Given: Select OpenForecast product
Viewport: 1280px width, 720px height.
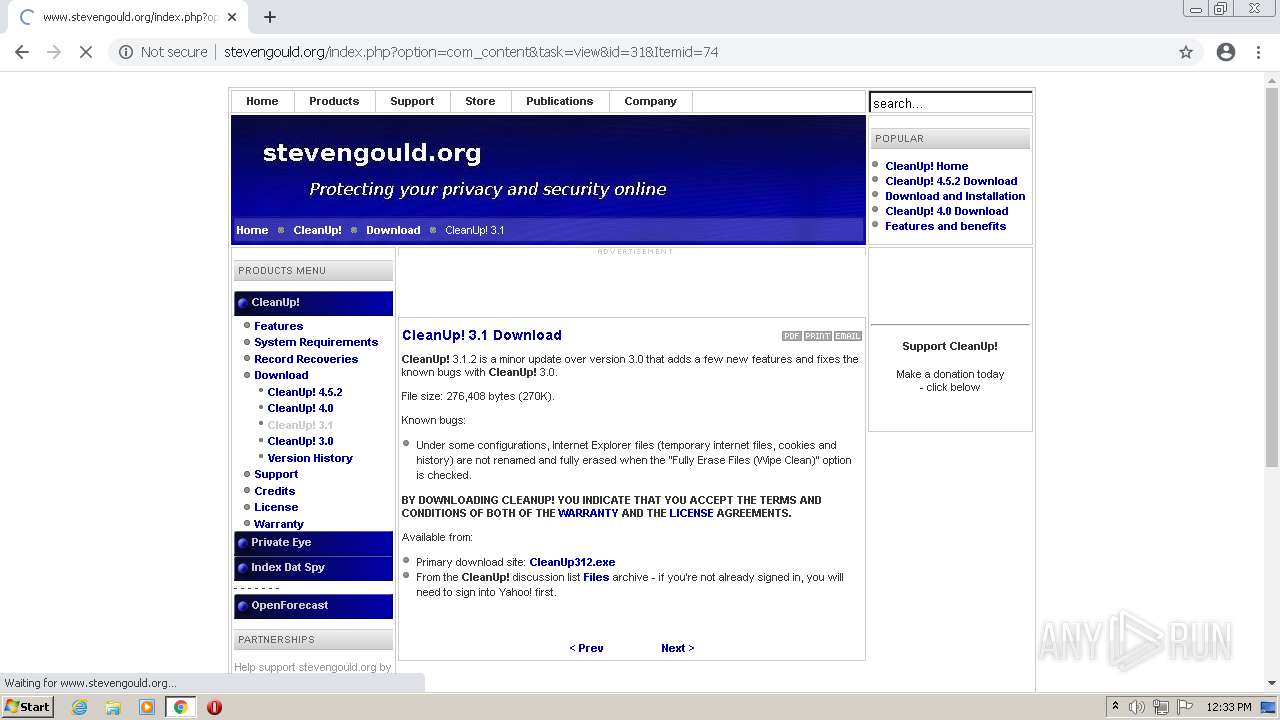Looking at the screenshot, I should [313, 606].
